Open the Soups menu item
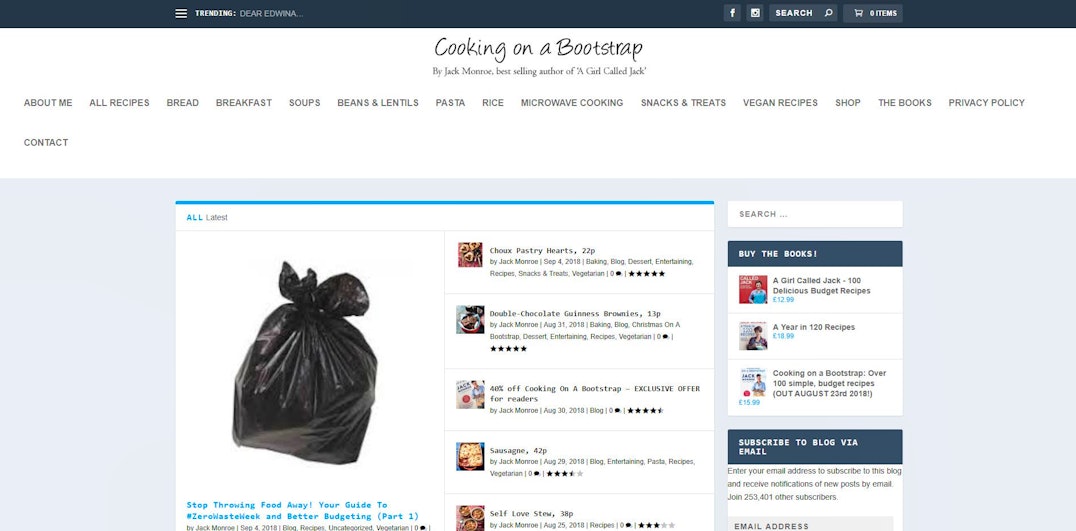This screenshot has height=531, width=1076. [305, 103]
